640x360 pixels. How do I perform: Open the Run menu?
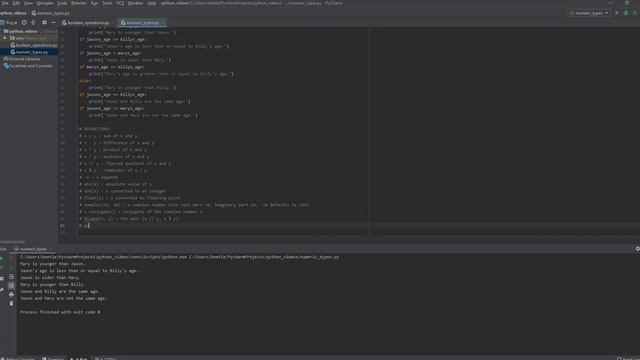click(x=94, y=3)
